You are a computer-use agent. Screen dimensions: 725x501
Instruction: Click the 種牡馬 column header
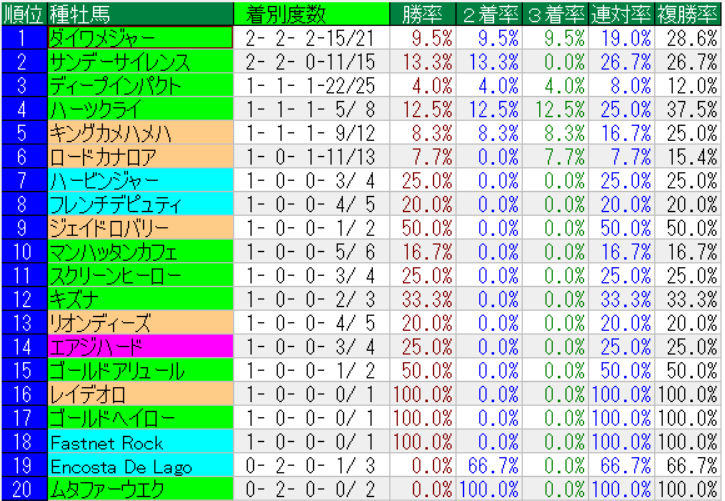click(140, 13)
